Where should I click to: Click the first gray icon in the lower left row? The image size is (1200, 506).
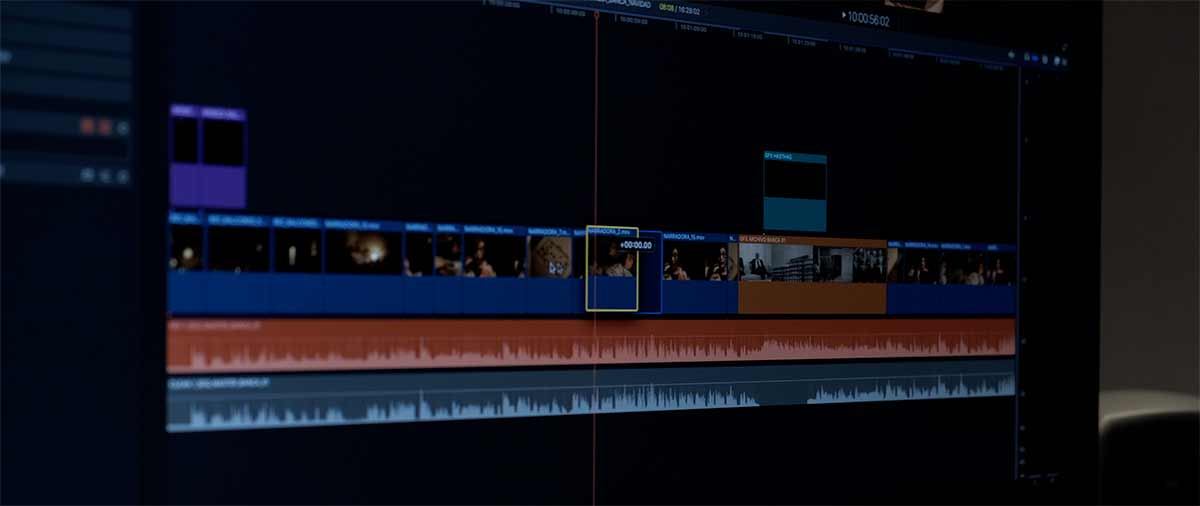87,175
